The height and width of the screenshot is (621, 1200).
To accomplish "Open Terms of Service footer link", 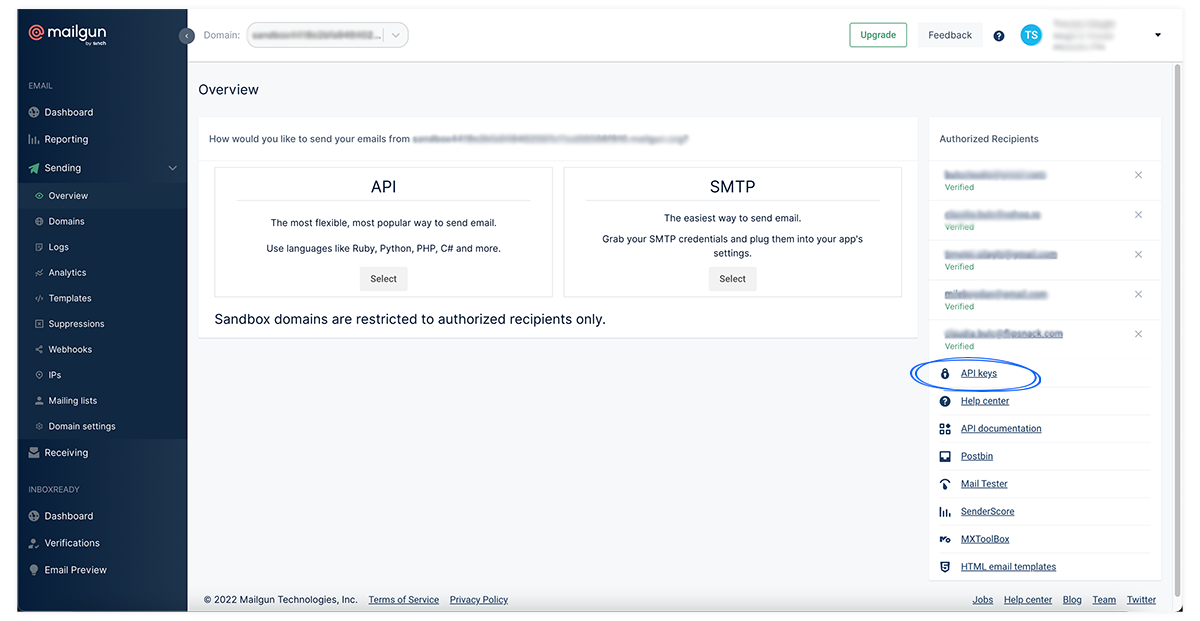I will (x=403, y=600).
